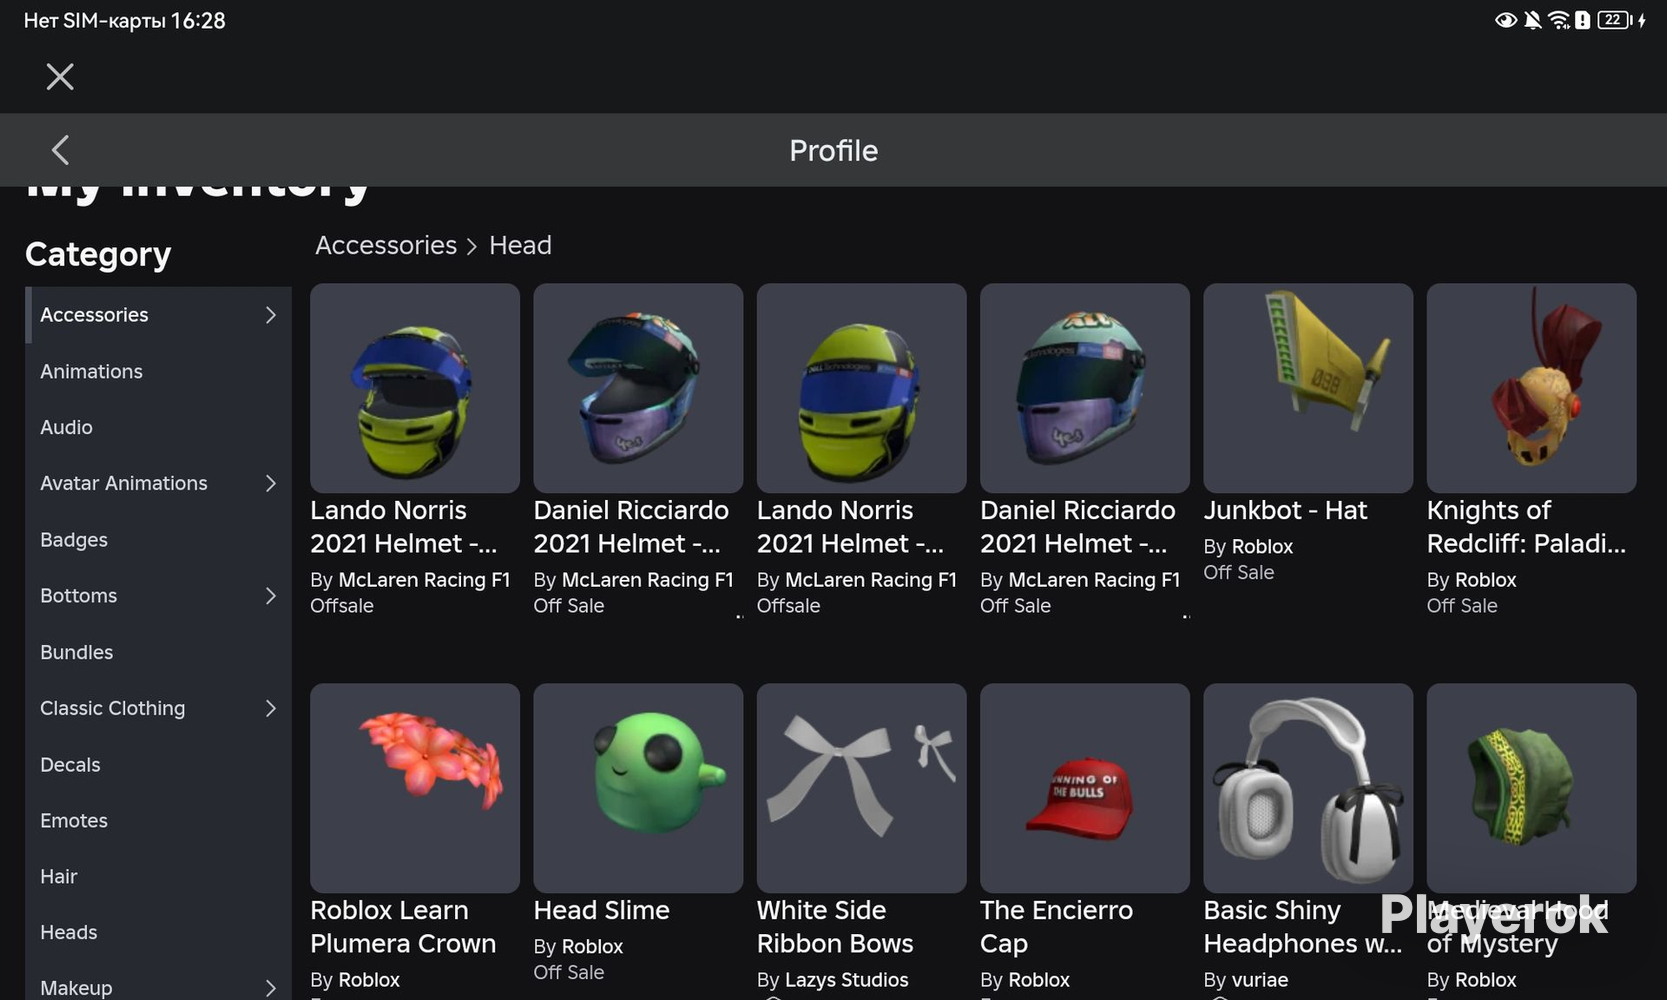The image size is (1667, 1000).
Task: Tap the Wi-Fi status icon
Action: (x=1558, y=20)
